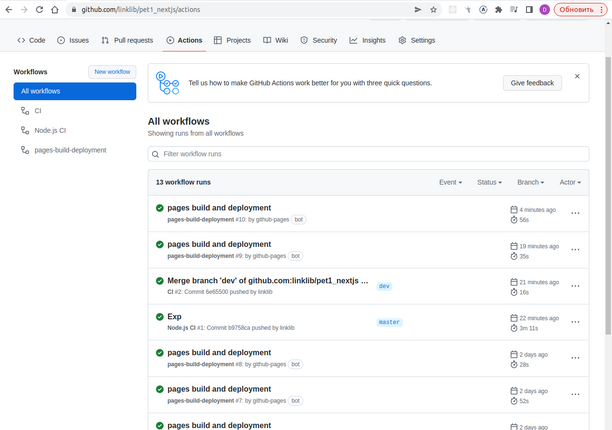
Task: Open the Actor filter dropdown
Action: pos(570,182)
